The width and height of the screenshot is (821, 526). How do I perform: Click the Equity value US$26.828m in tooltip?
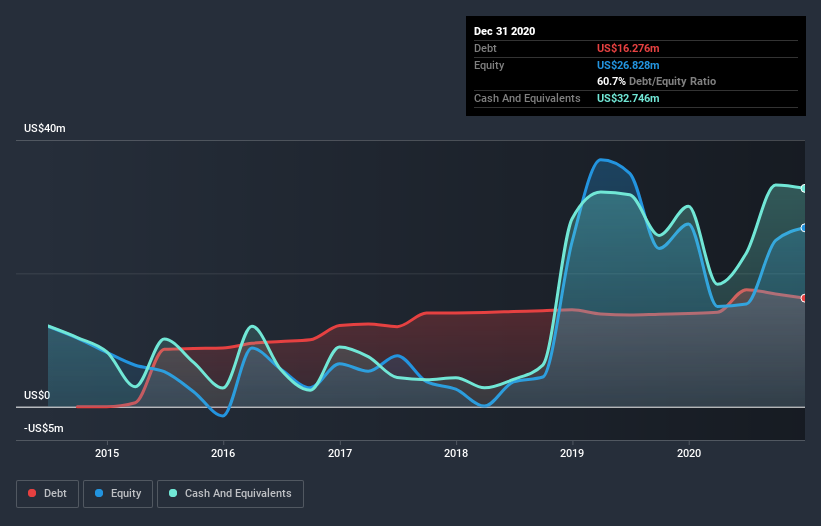628,65
